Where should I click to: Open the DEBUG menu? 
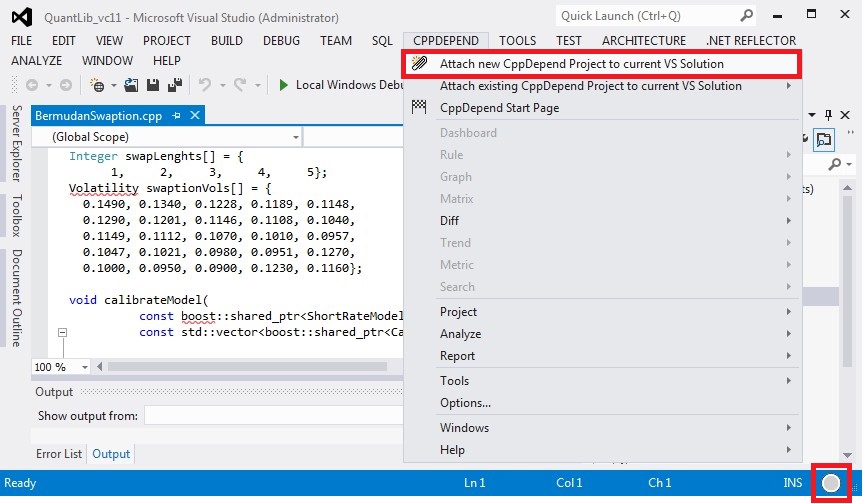(281, 41)
